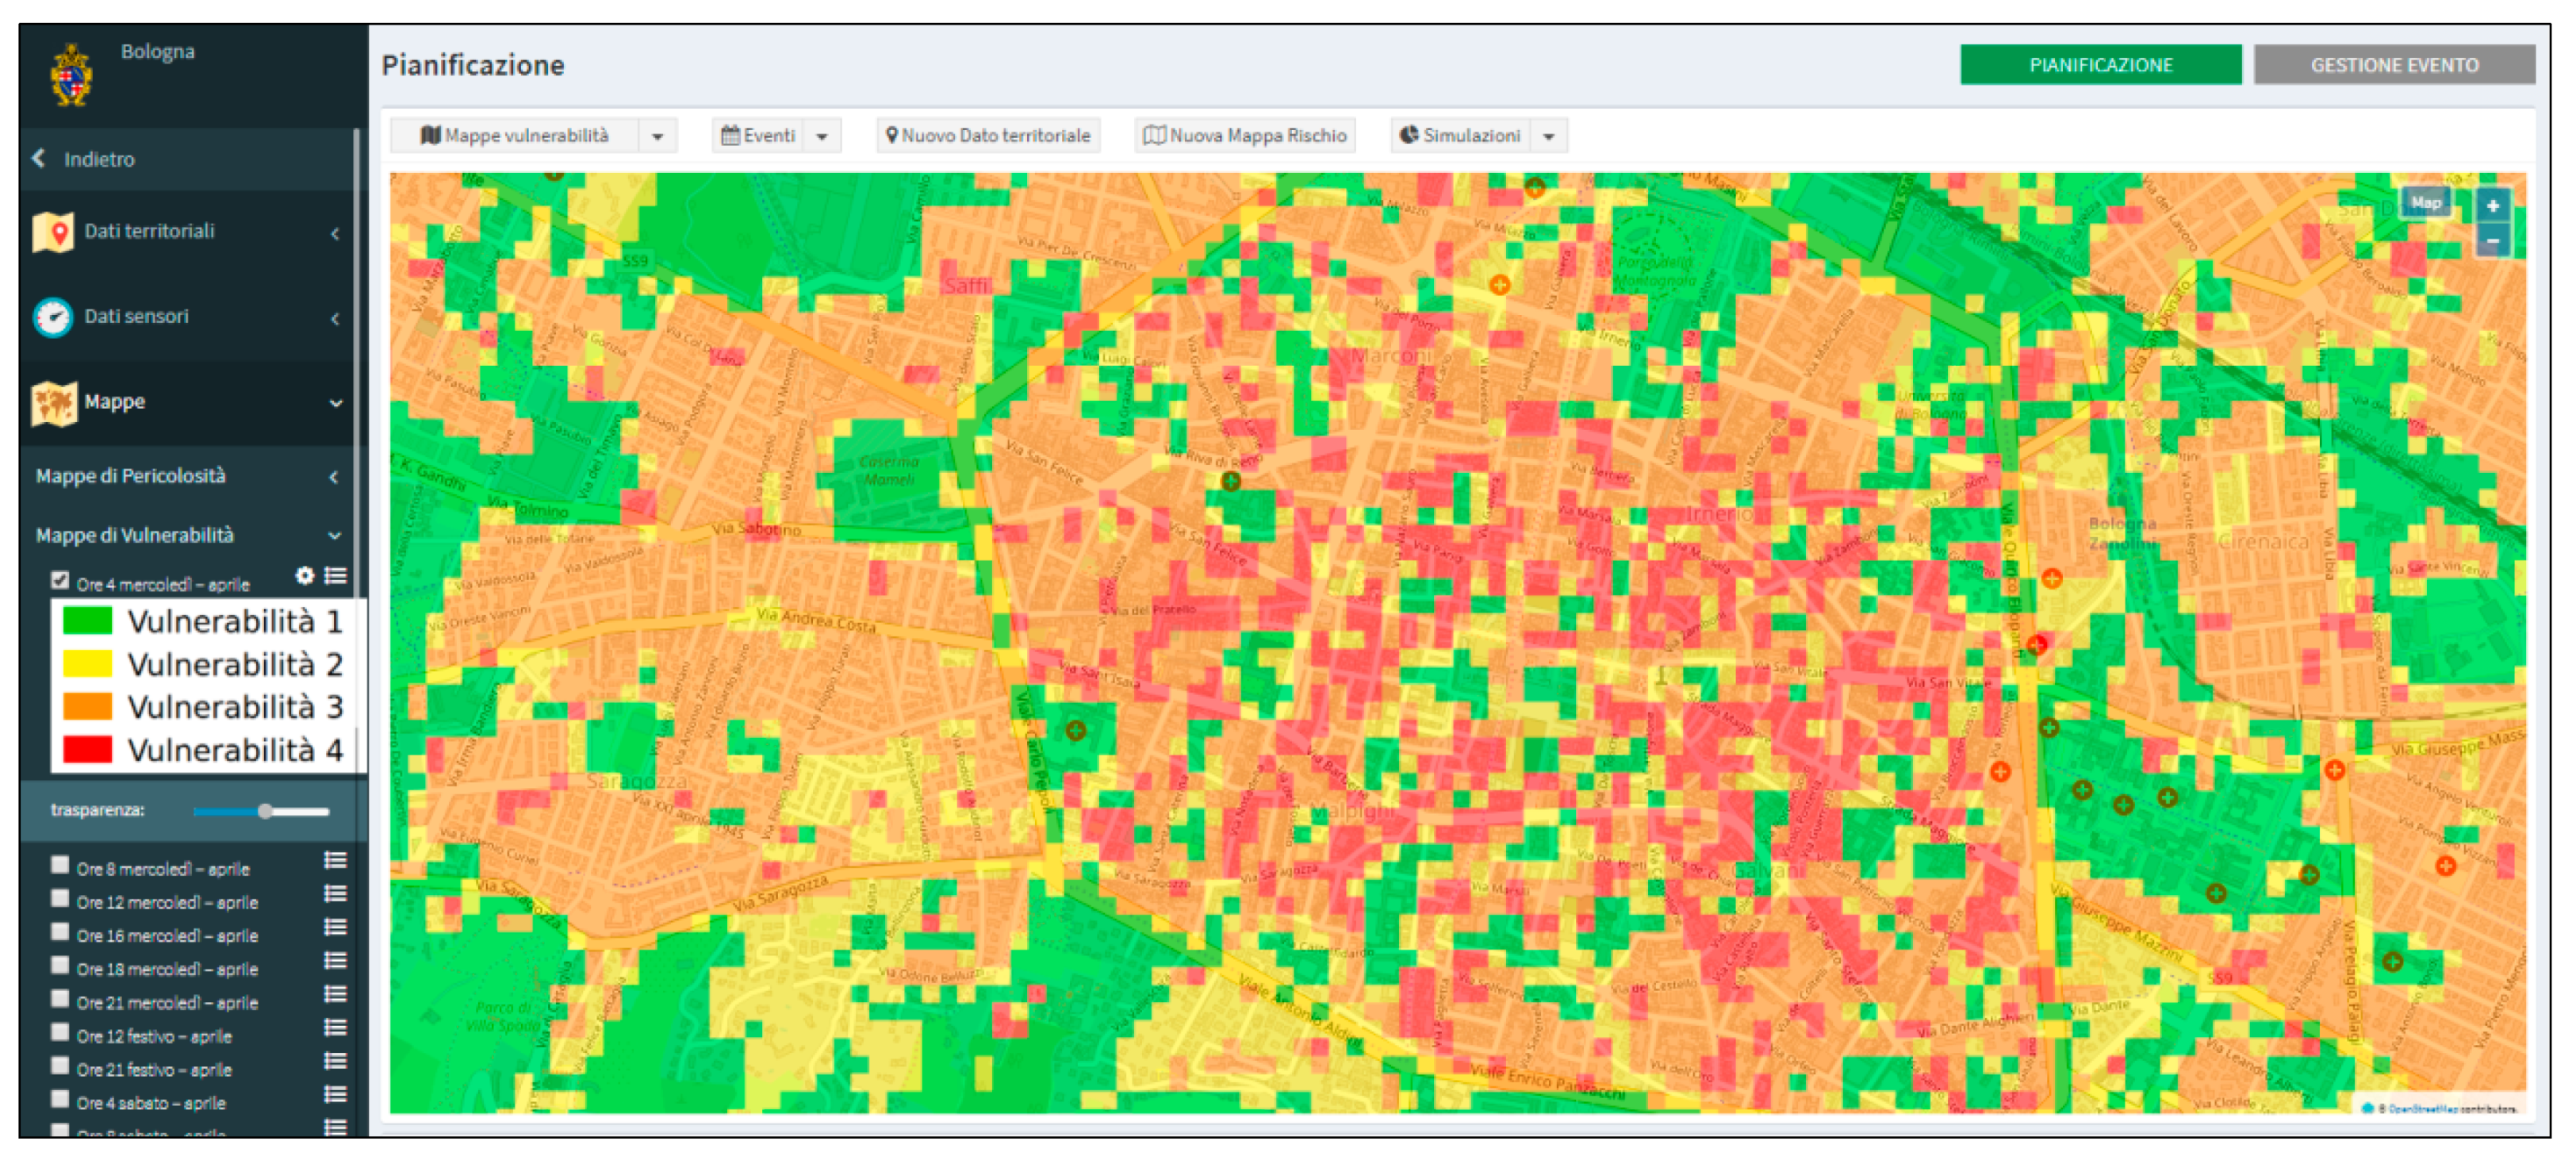Click Nuova Mappa Rischio button
The width and height of the screenshot is (2576, 1160).
(x=1245, y=136)
